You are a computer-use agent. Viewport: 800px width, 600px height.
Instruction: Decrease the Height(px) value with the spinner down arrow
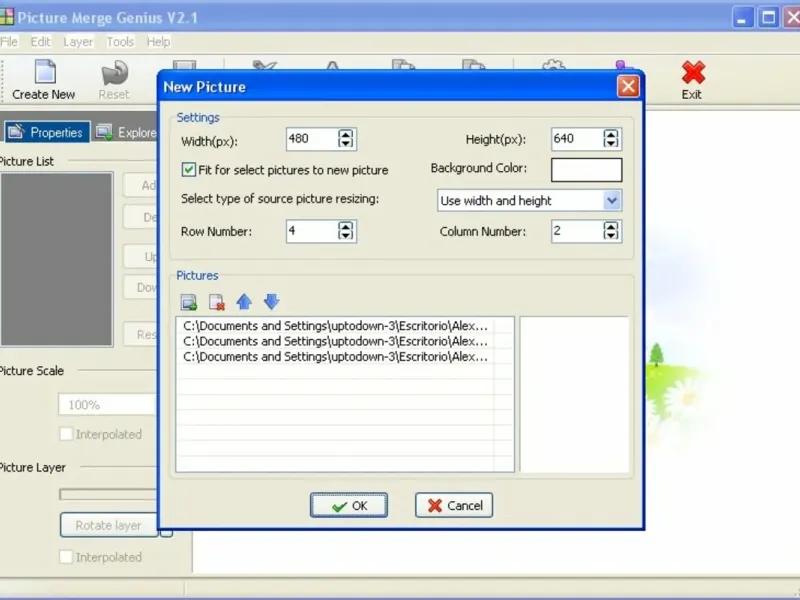(x=611, y=144)
